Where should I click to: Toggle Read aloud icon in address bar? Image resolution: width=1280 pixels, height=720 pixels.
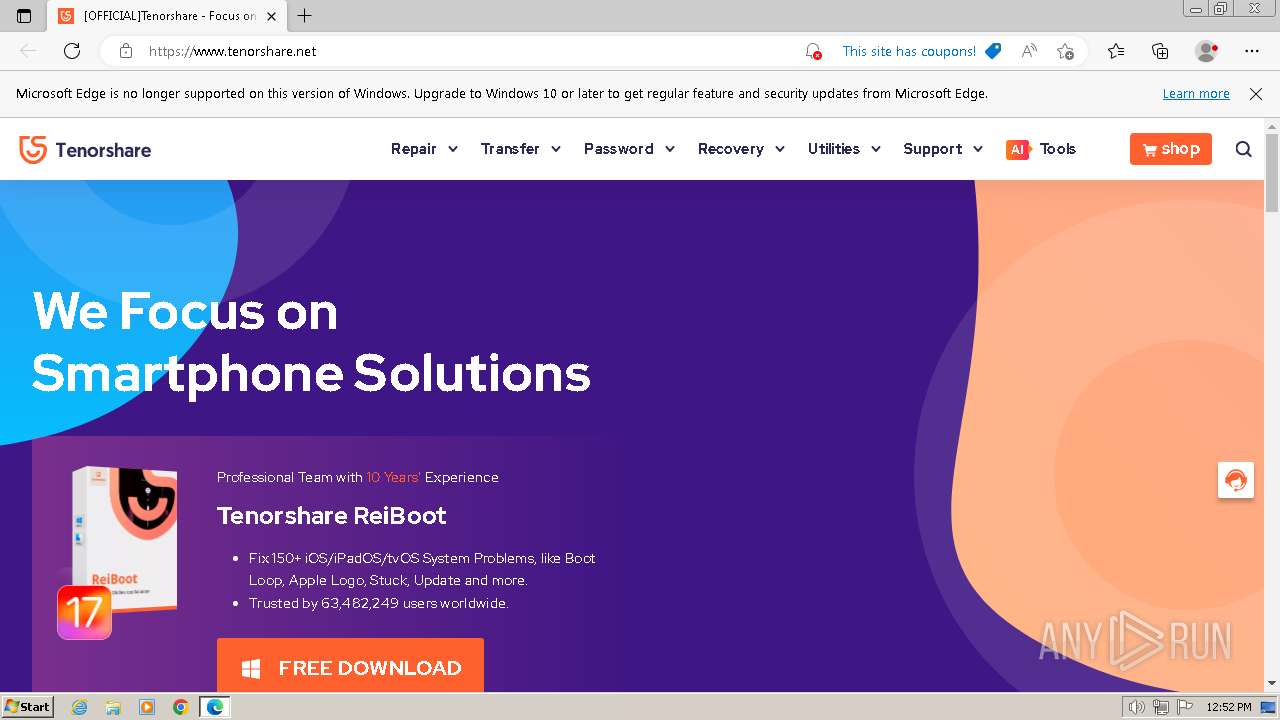(1029, 51)
